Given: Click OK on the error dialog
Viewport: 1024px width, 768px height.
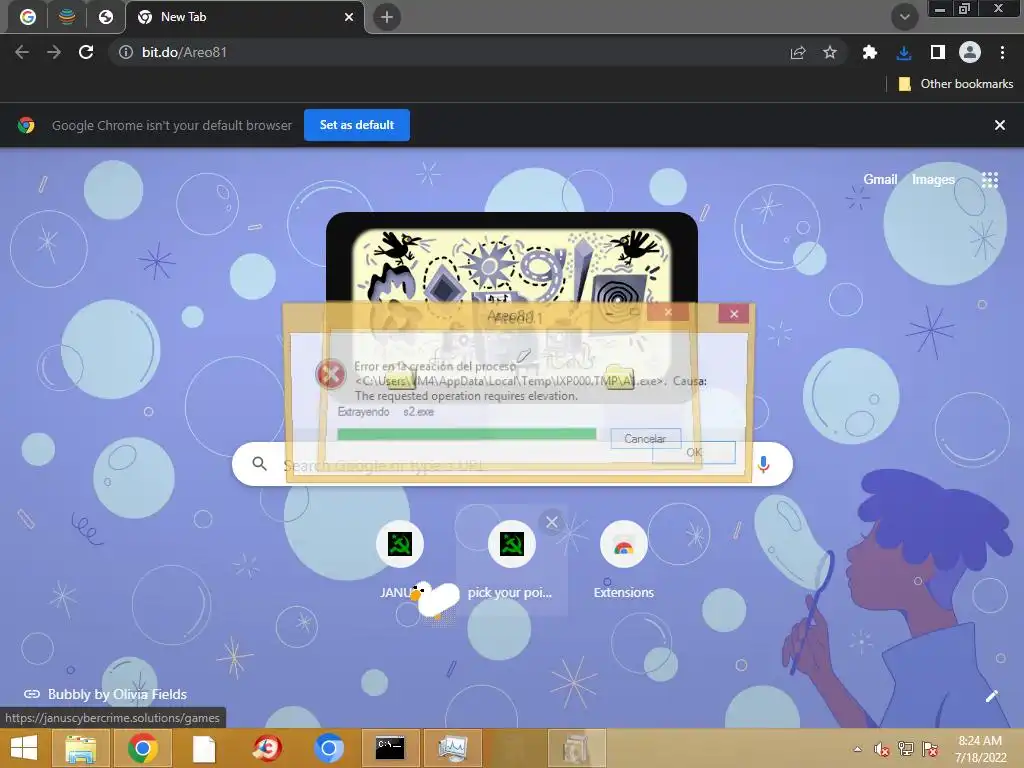Looking at the screenshot, I should click(694, 452).
